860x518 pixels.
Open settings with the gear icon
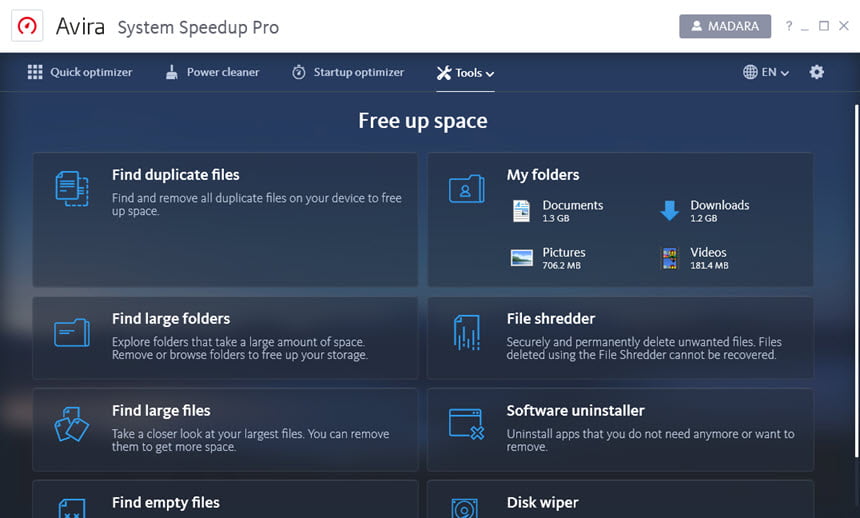(816, 72)
